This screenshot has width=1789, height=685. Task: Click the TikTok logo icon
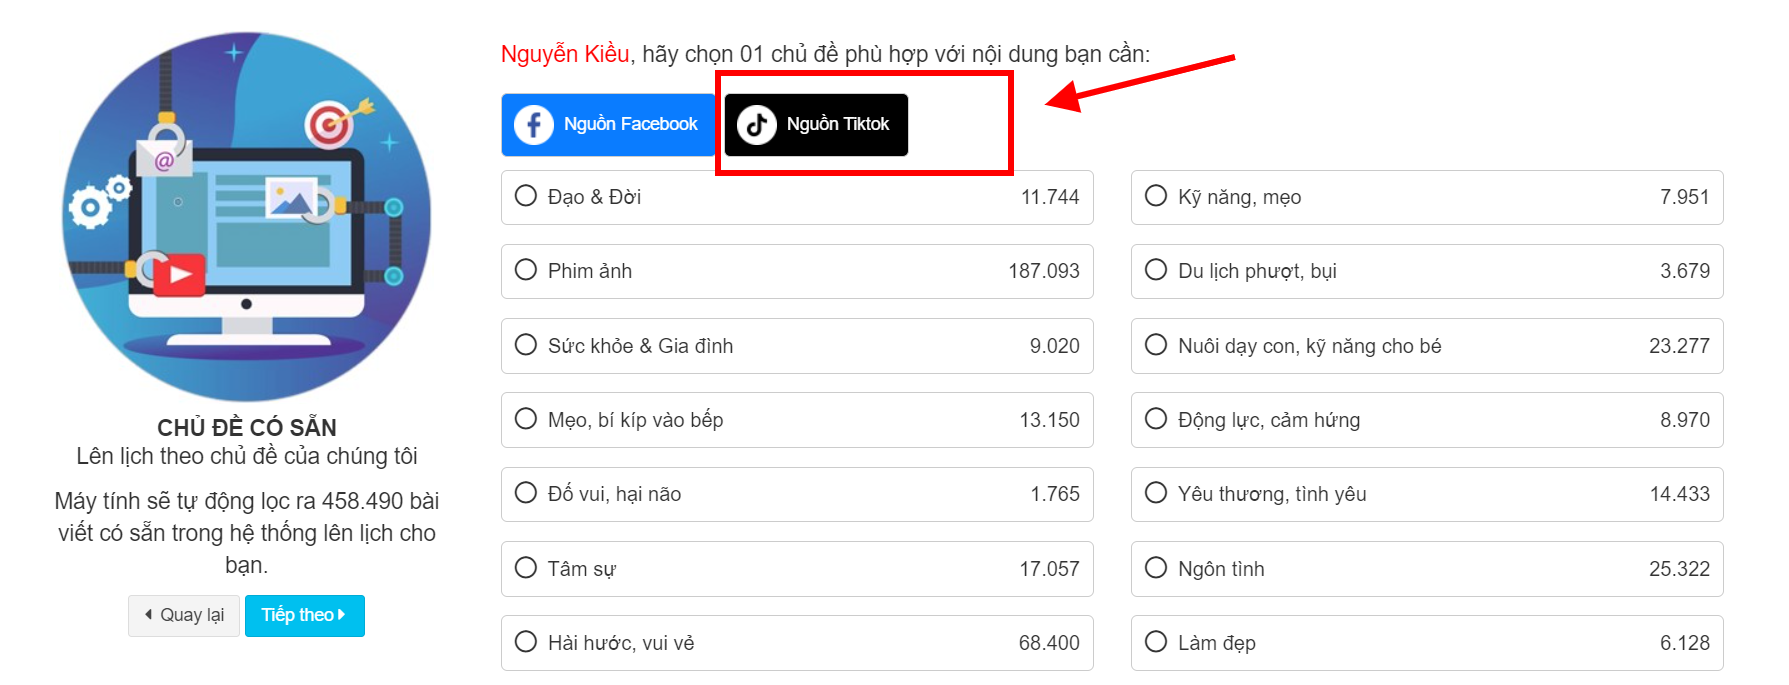[757, 125]
